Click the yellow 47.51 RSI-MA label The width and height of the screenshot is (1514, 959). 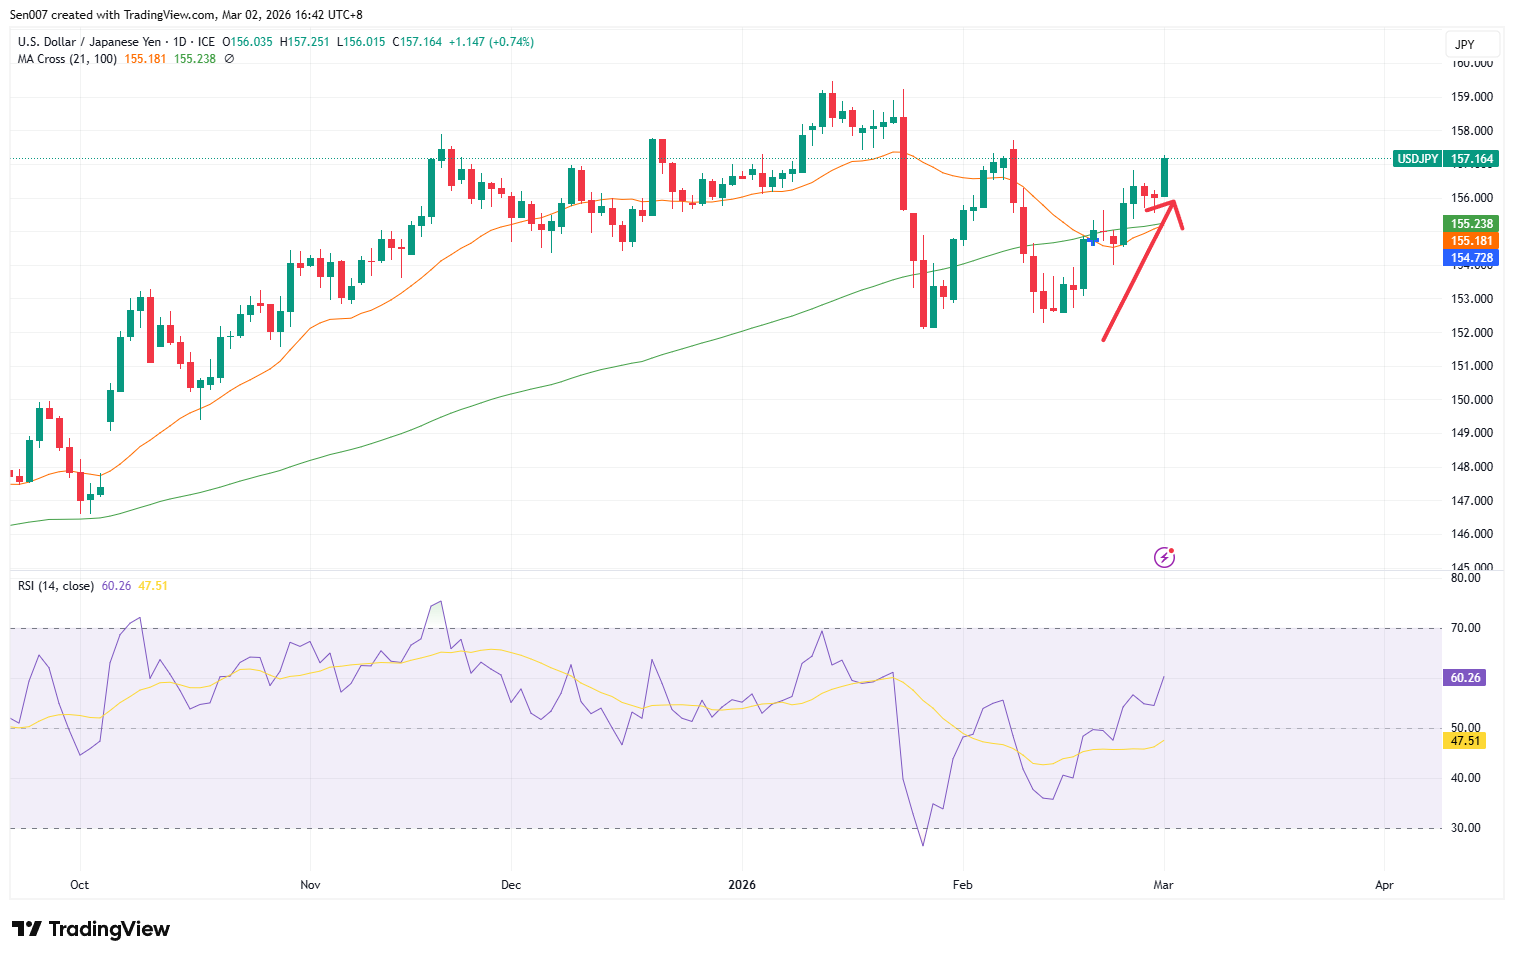1463,740
